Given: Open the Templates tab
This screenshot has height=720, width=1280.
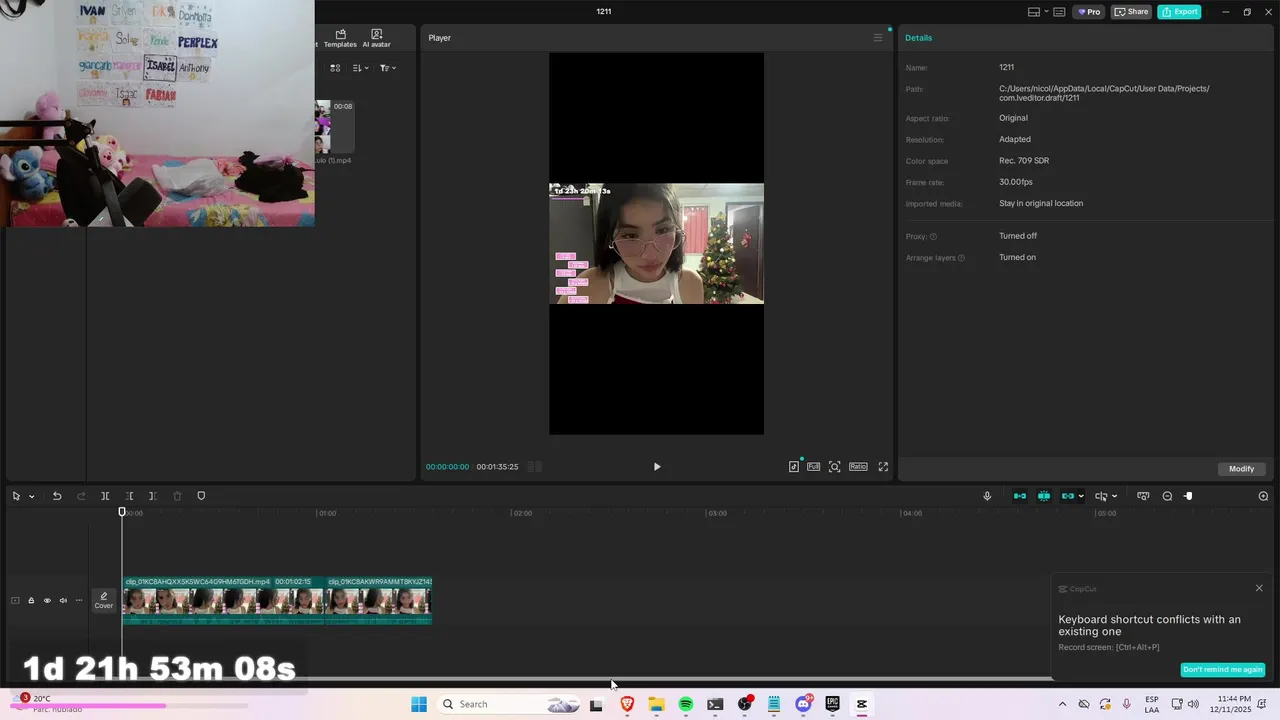Looking at the screenshot, I should pyautogui.click(x=340, y=38).
